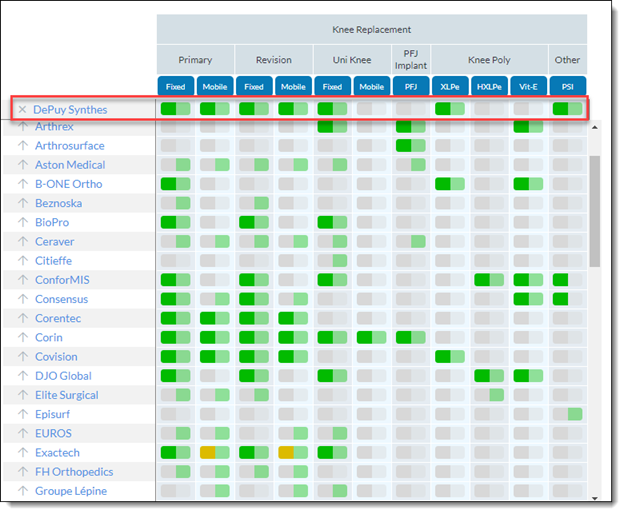This screenshot has width=624, height=514.
Task: Pin BioPro row using up arrow
Action: [23, 222]
